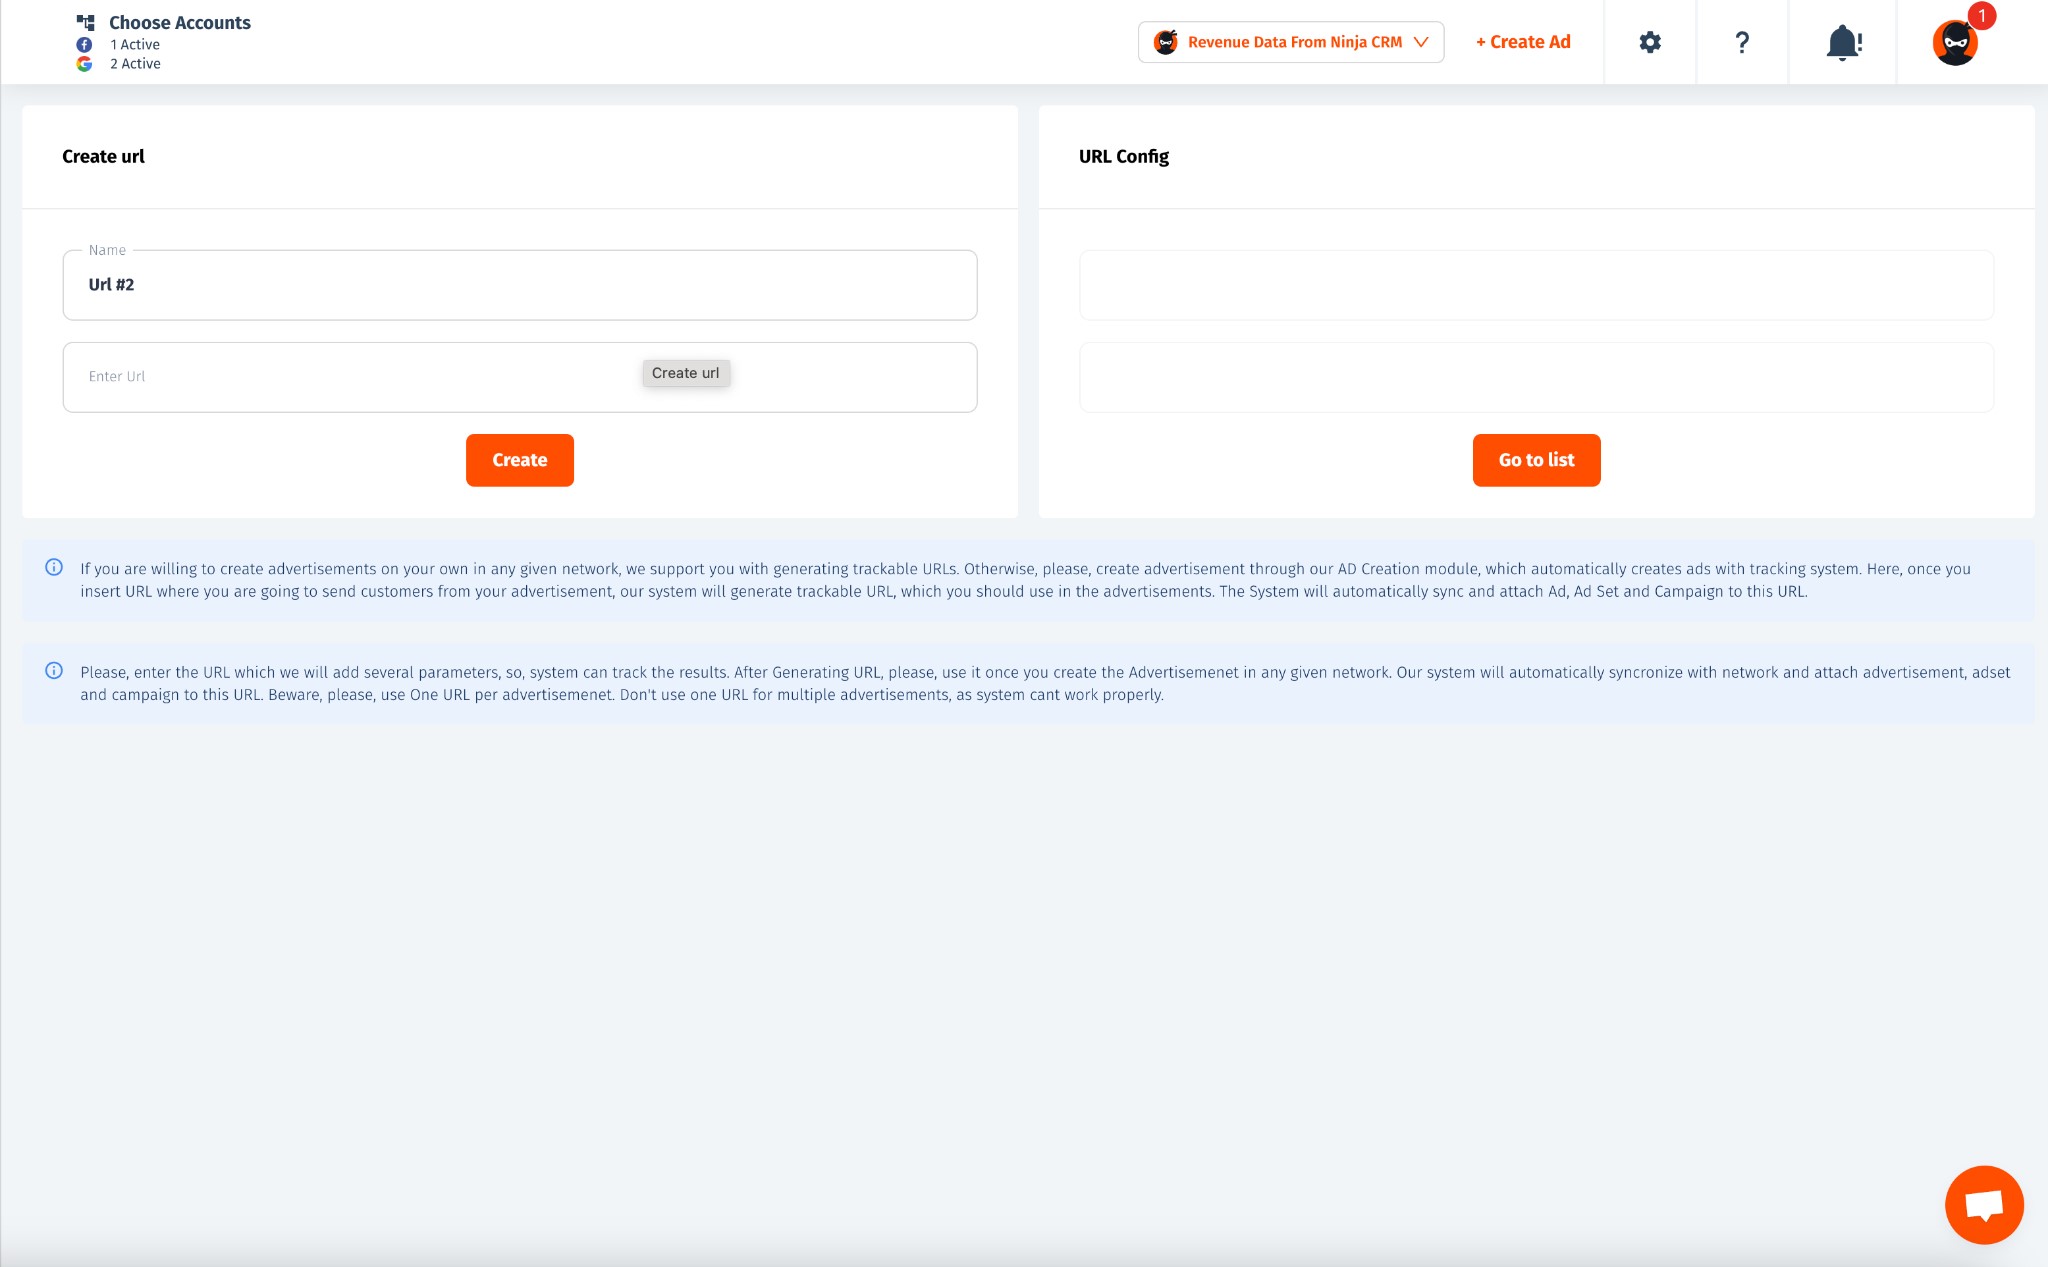Click the Facebook account icon

(85, 45)
